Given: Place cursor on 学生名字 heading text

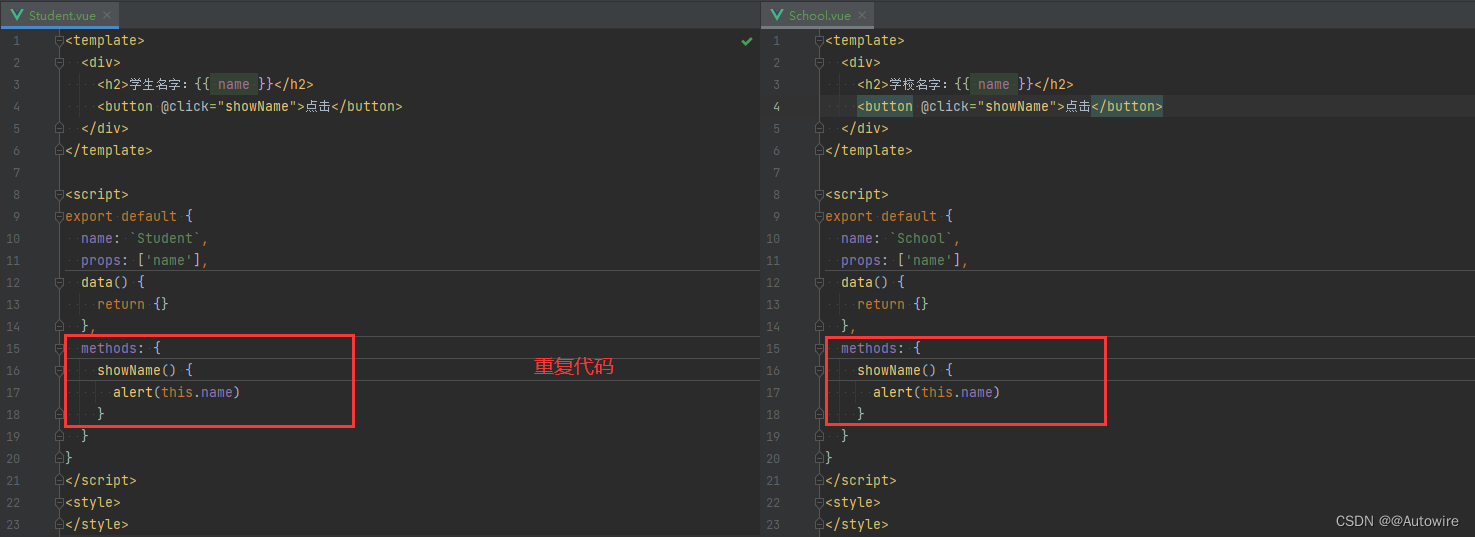Looking at the screenshot, I should 159,85.
